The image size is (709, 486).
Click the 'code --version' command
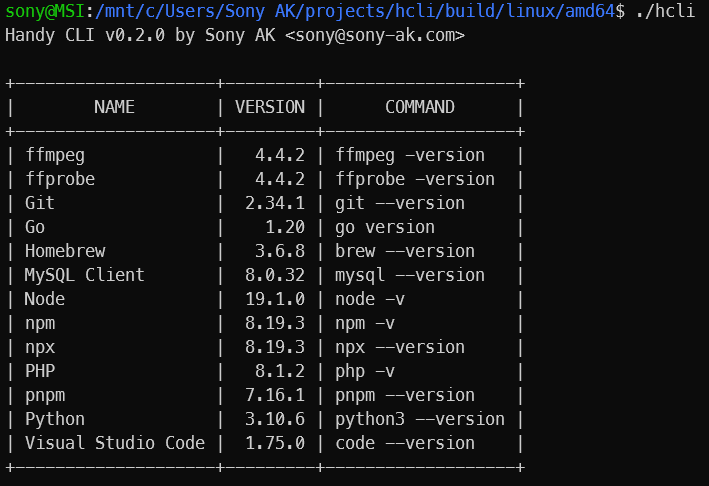coord(405,443)
